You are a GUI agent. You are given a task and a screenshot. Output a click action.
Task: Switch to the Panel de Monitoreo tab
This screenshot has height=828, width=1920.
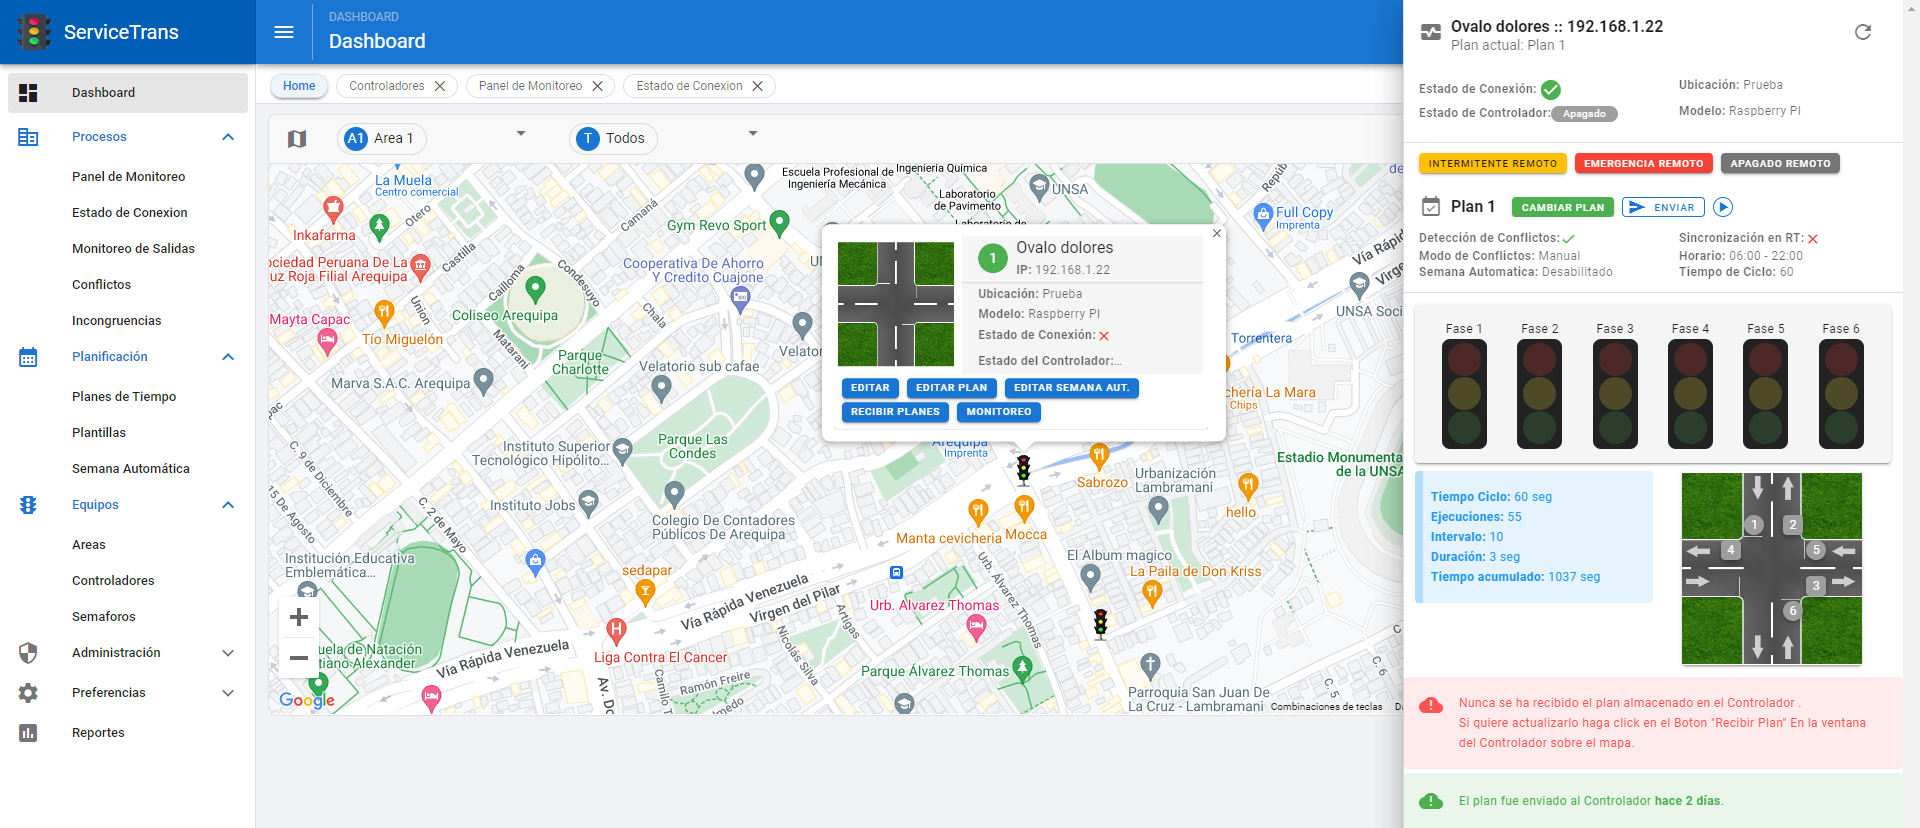tap(530, 86)
